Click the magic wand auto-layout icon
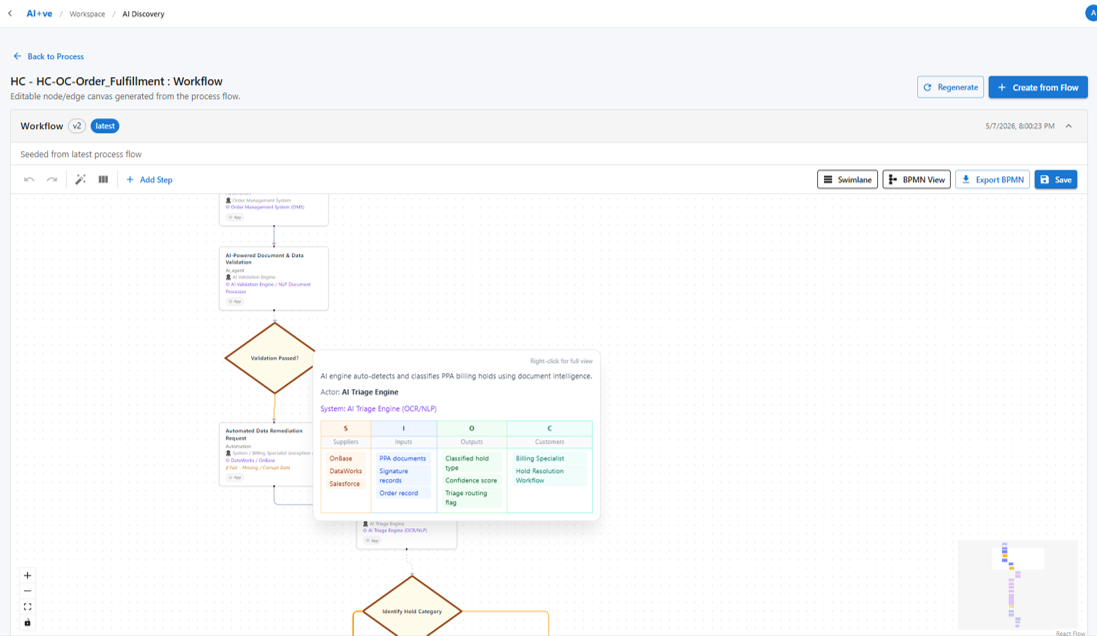Viewport: 1097px width, 636px height. pyautogui.click(x=80, y=180)
